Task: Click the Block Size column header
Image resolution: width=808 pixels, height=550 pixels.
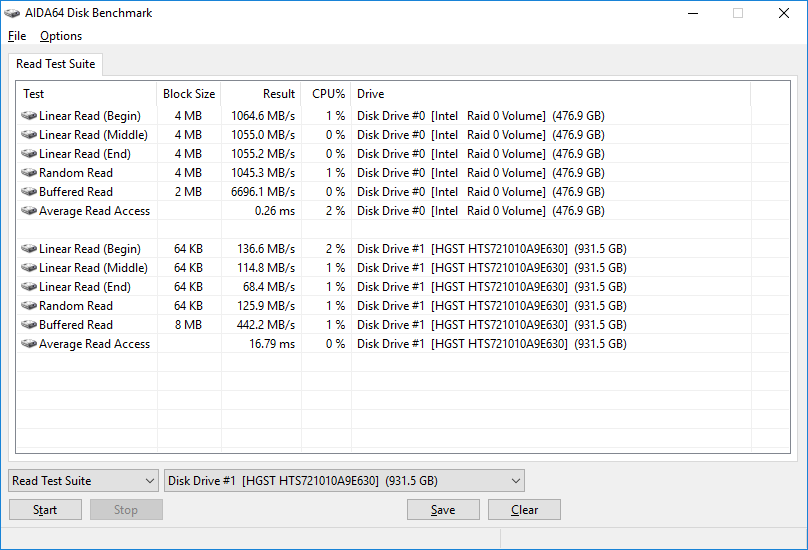Action: [x=189, y=94]
